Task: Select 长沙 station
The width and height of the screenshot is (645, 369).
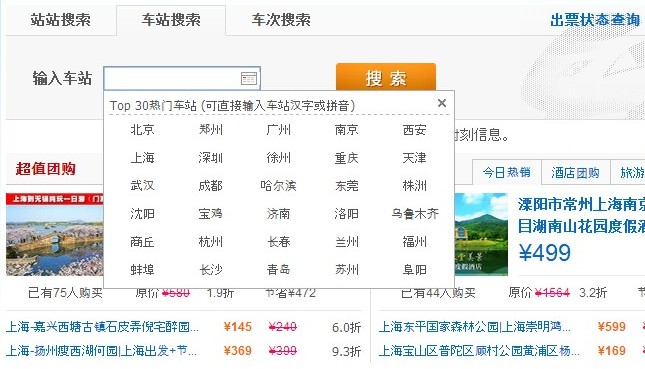Action: click(x=211, y=270)
